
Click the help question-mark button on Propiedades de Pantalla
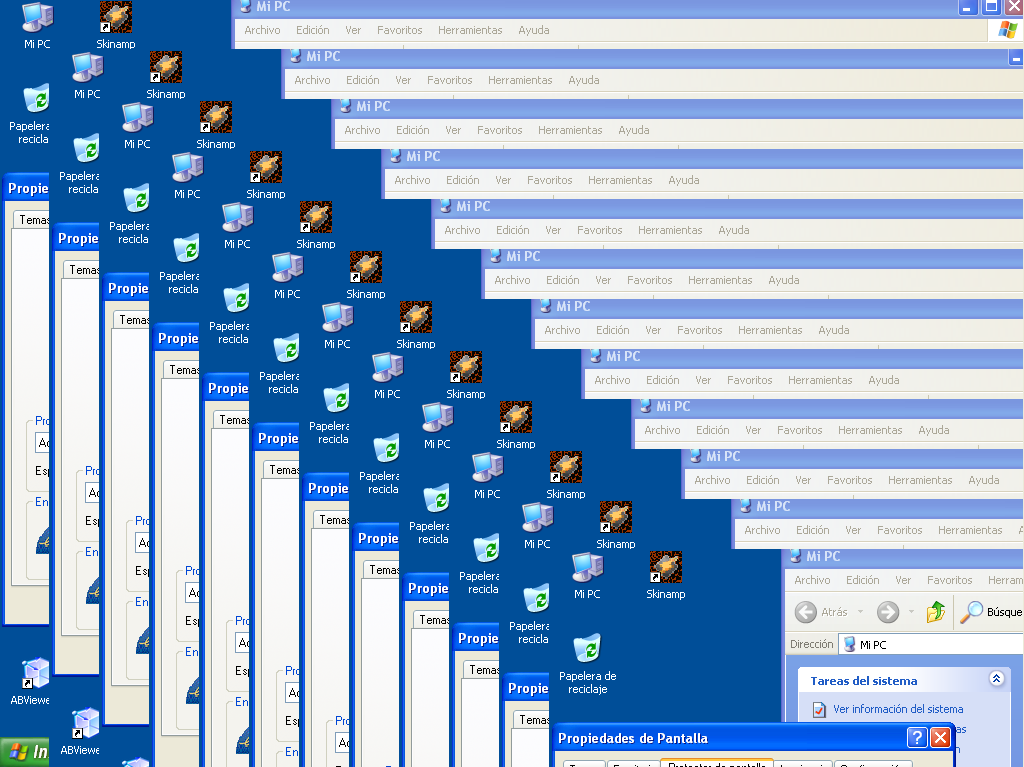[x=917, y=738]
